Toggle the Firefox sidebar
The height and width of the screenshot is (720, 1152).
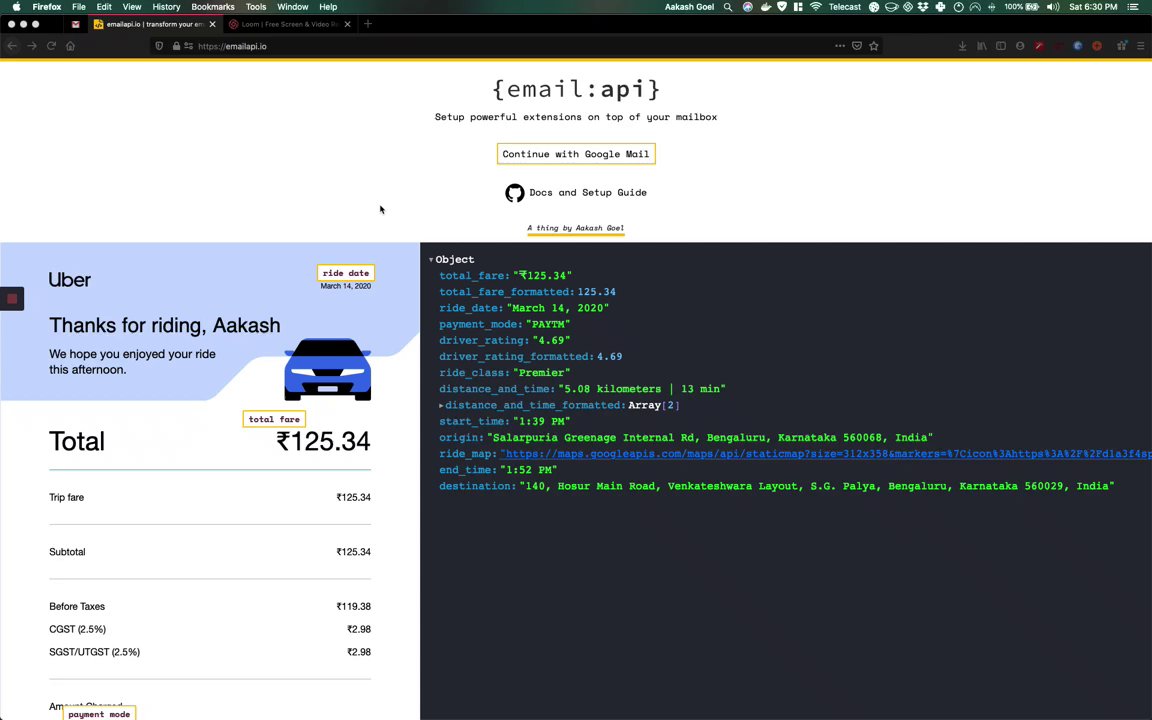1001,46
